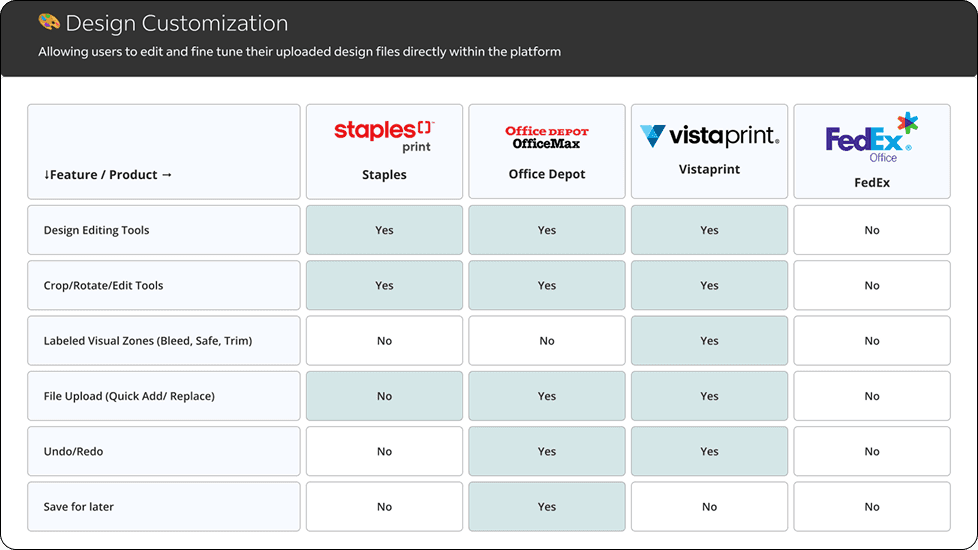
Task: Click Vistaprint's Yes cell for Labeled Visual Zones
Action: point(709,340)
